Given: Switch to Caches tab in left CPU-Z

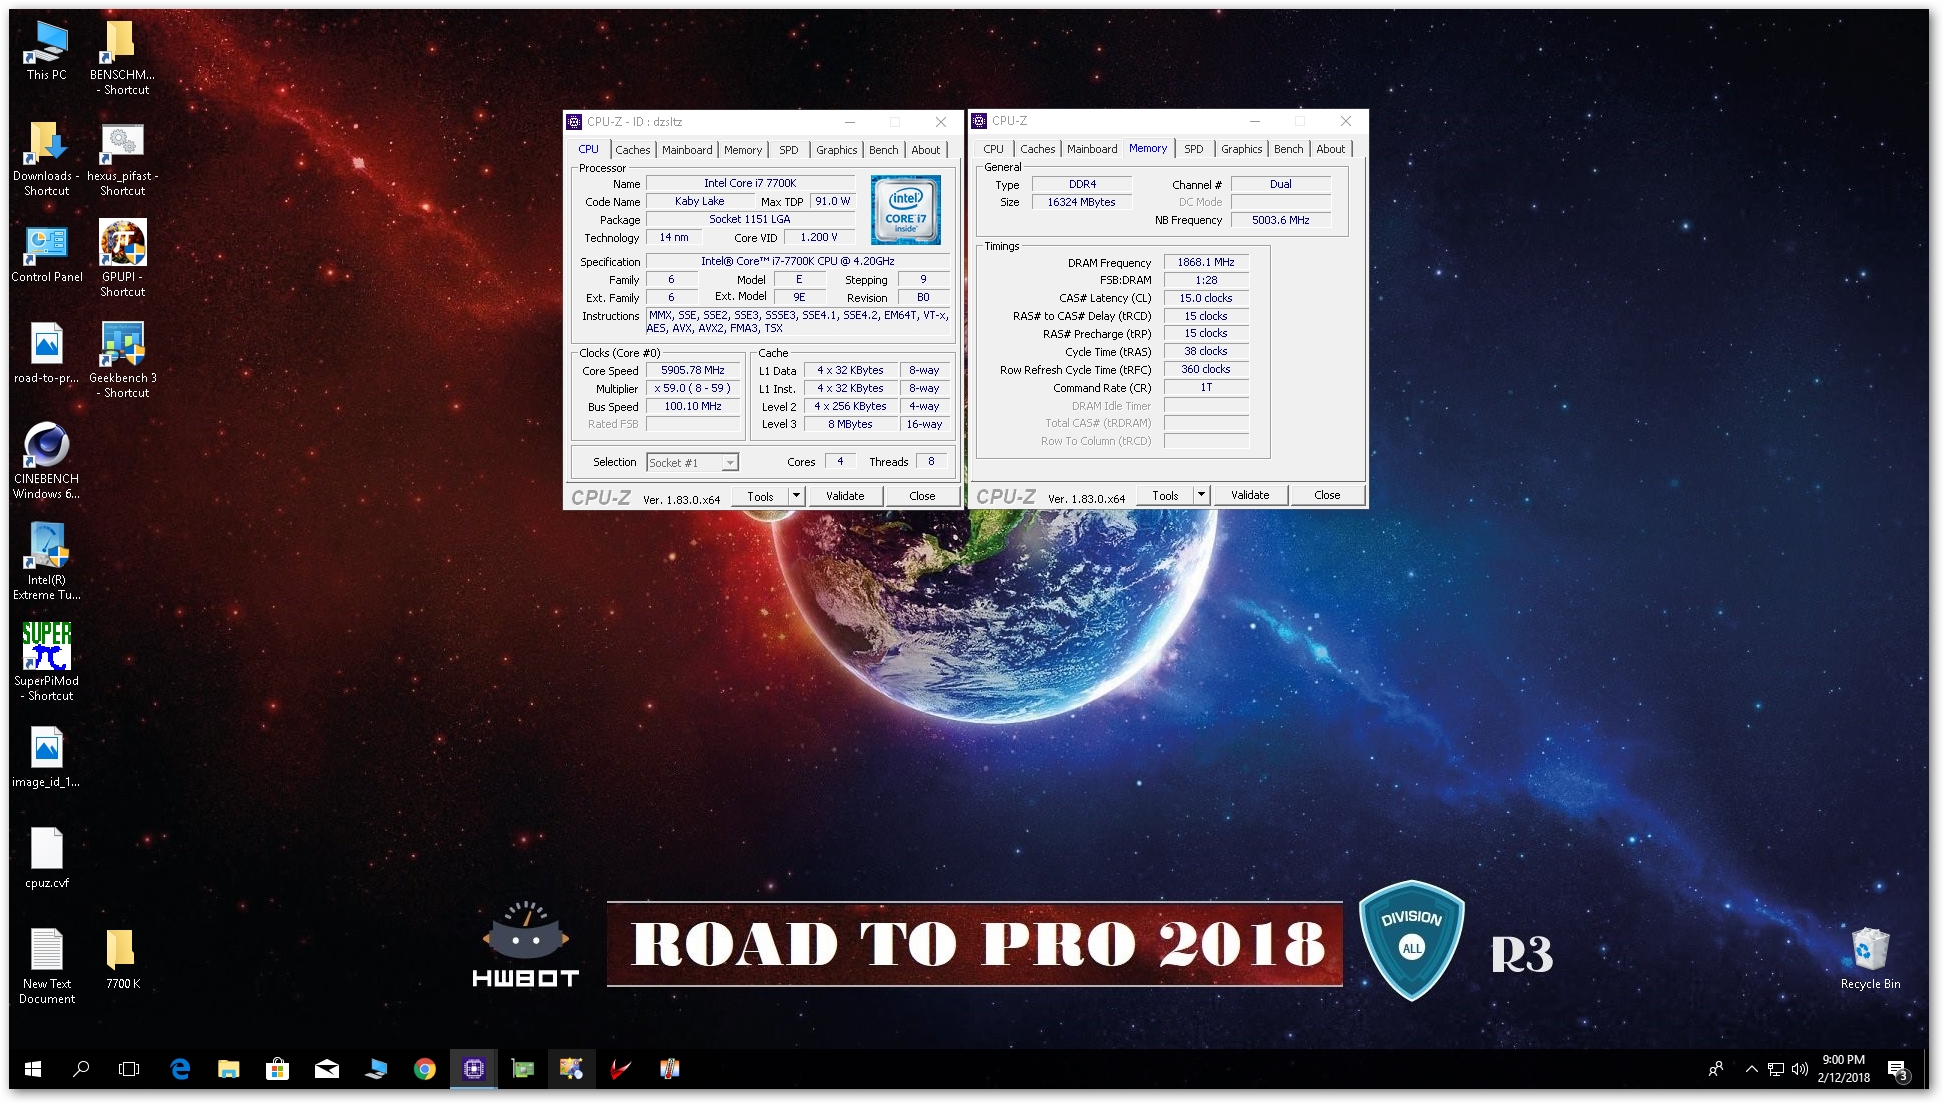Looking at the screenshot, I should (632, 150).
